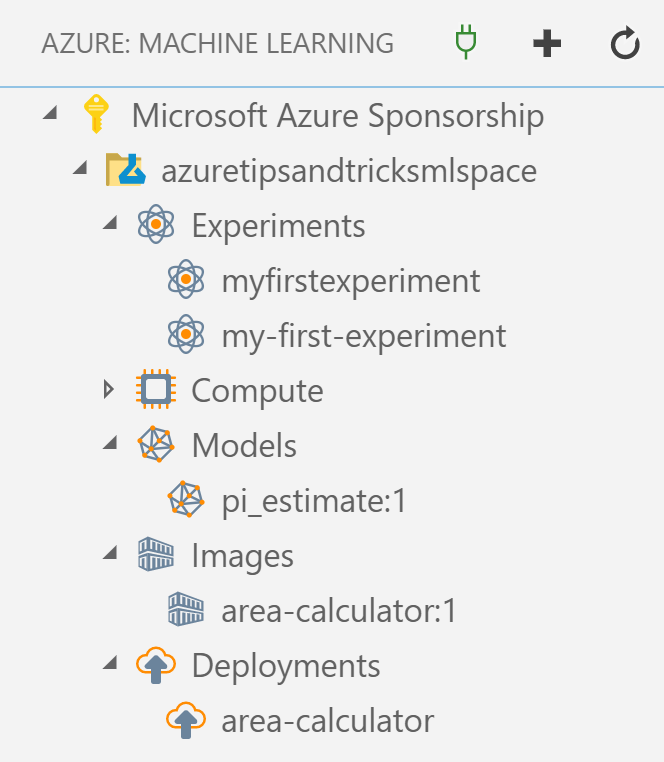The width and height of the screenshot is (664, 762).
Task: Click the Deployments cloud upload icon
Action: coord(156,665)
